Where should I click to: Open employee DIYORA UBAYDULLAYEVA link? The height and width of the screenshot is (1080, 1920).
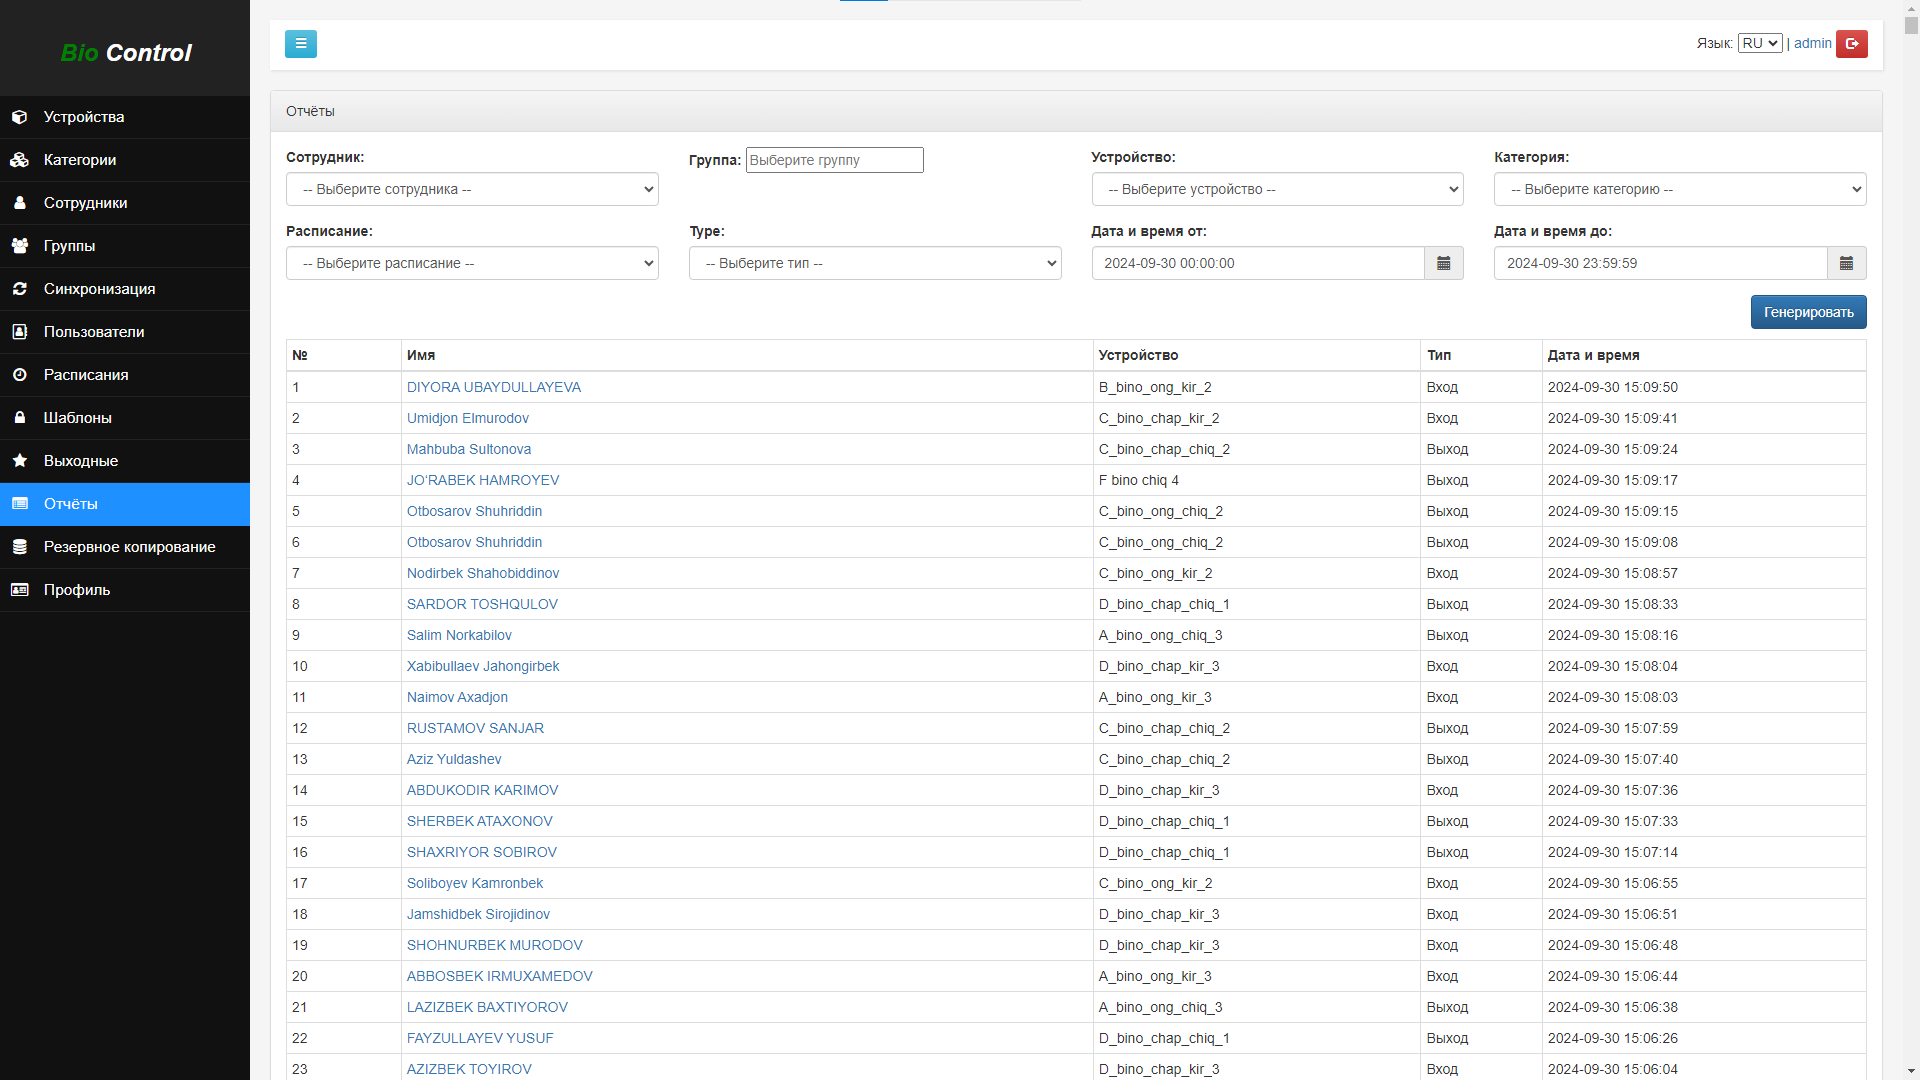(493, 387)
